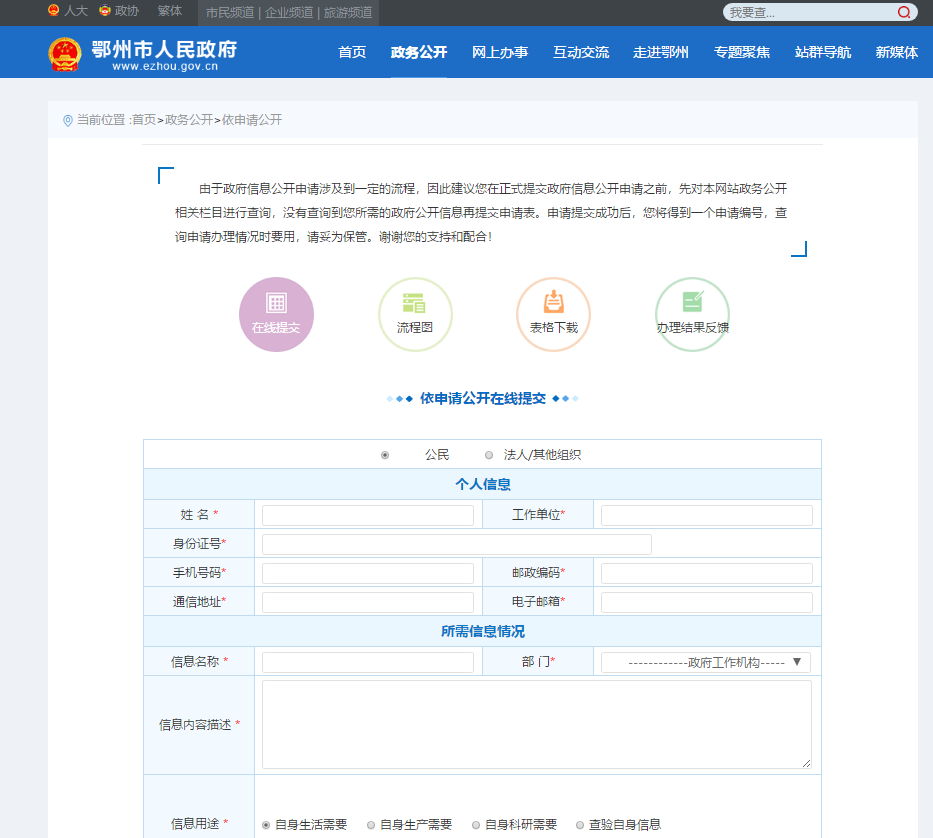
Task: Click the 电子邮箱 input field
Action: tap(706, 602)
